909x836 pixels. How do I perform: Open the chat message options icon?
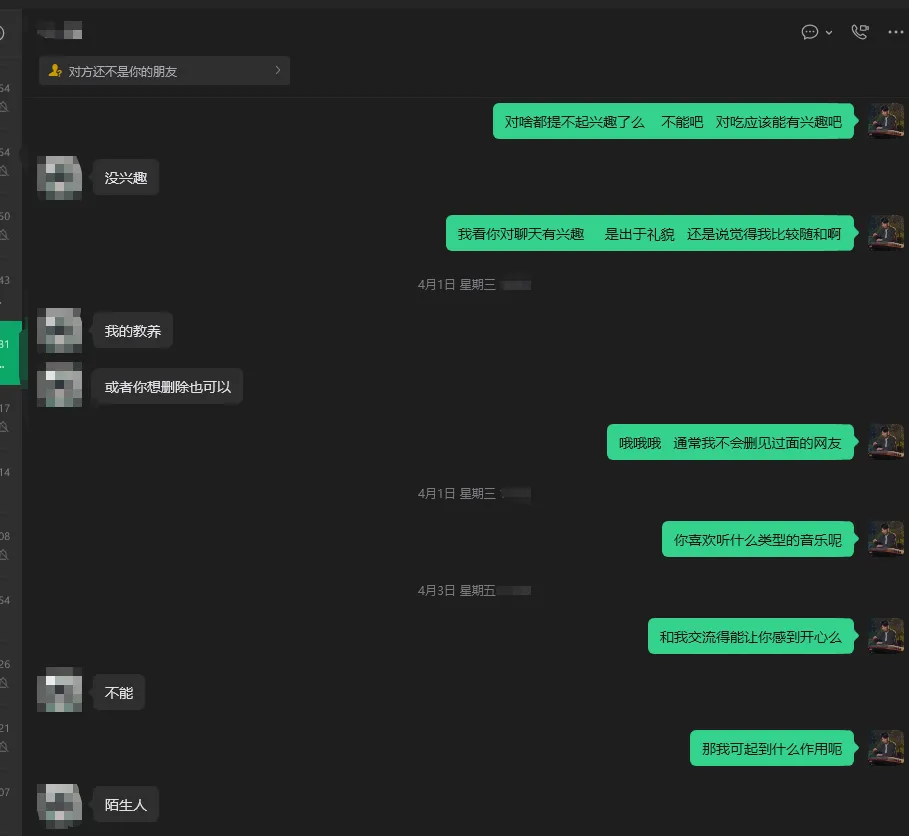[x=809, y=32]
